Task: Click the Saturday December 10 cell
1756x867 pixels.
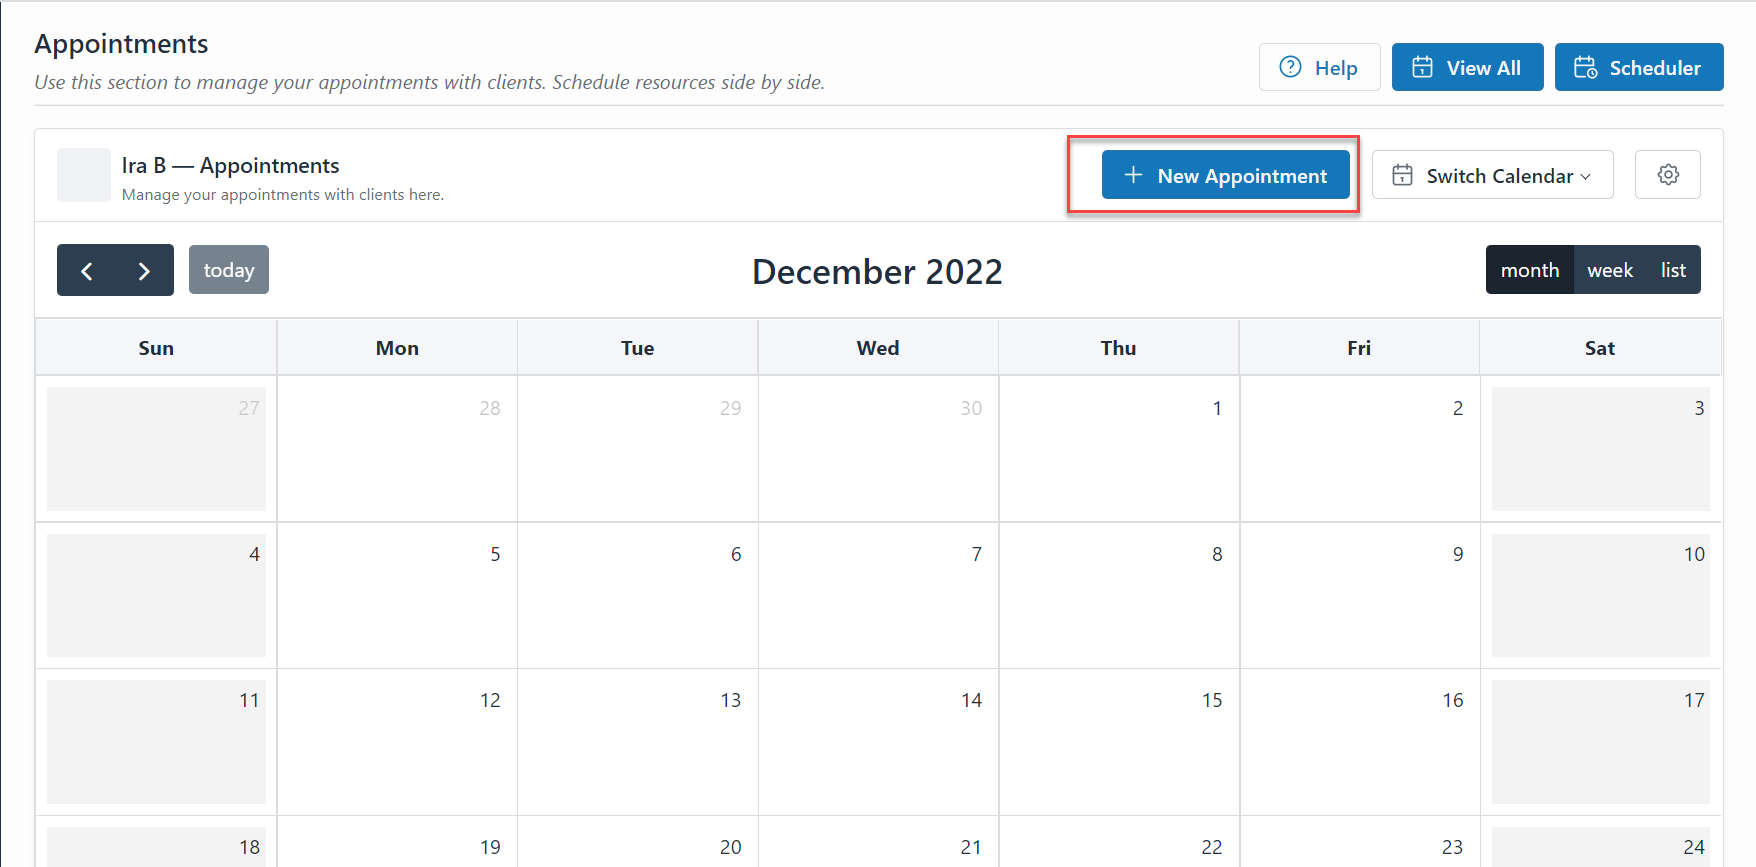Action: (x=1599, y=596)
